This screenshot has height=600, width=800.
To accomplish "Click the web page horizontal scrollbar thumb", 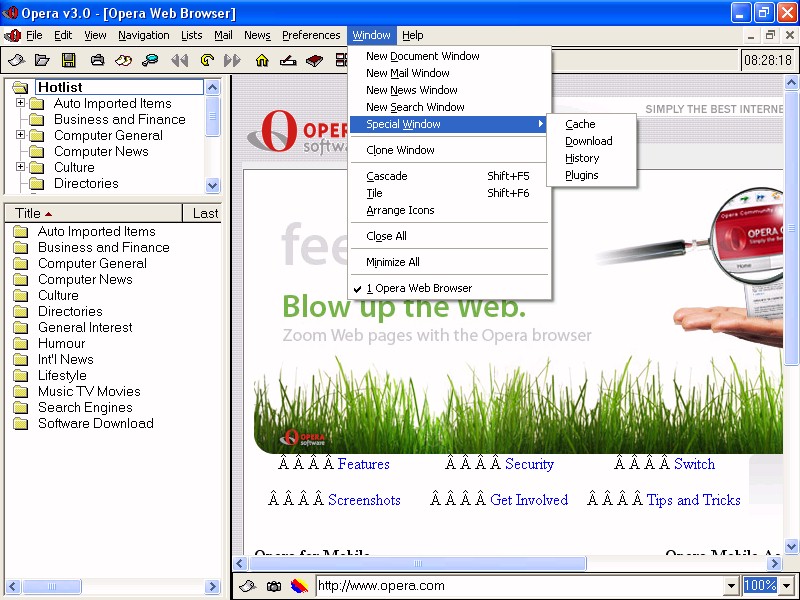I will click(417, 563).
